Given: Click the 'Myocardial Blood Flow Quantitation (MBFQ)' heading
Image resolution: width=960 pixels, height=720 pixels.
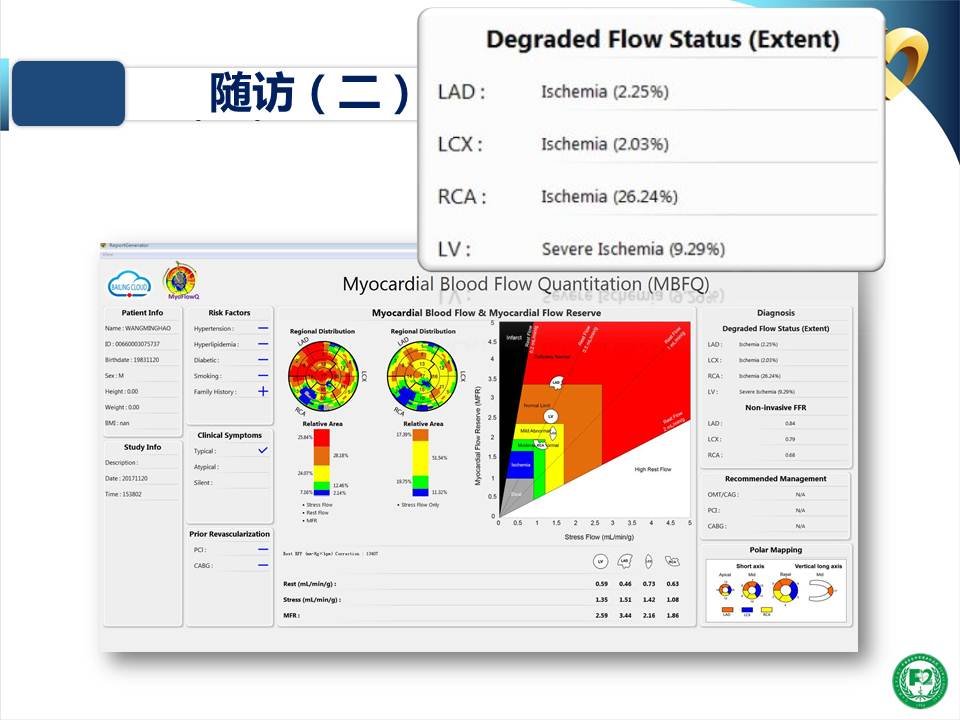Looking at the screenshot, I should click(x=526, y=284).
